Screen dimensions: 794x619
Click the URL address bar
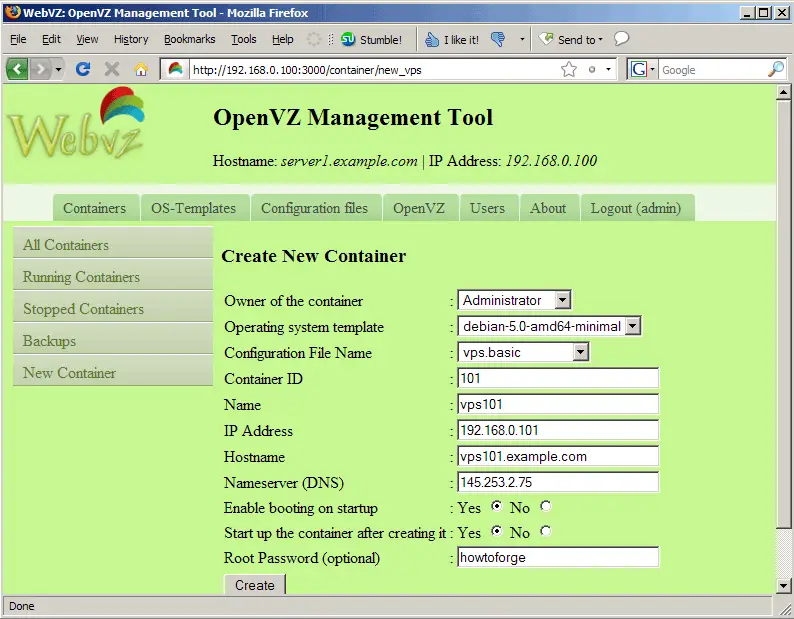tap(373, 69)
